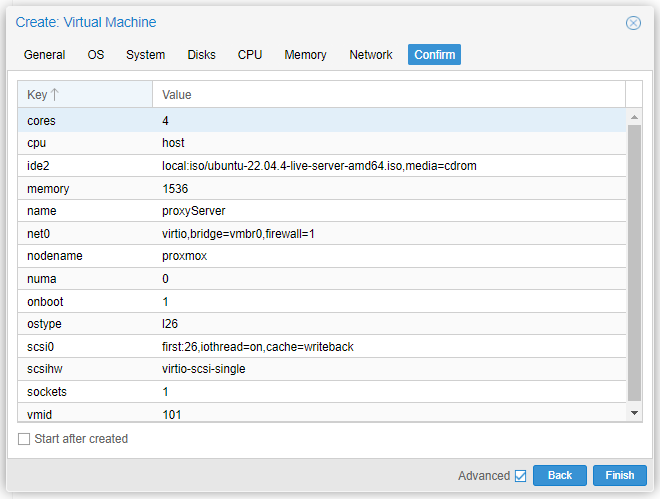Select the net0 key cell
The image size is (660, 499).
point(38,234)
